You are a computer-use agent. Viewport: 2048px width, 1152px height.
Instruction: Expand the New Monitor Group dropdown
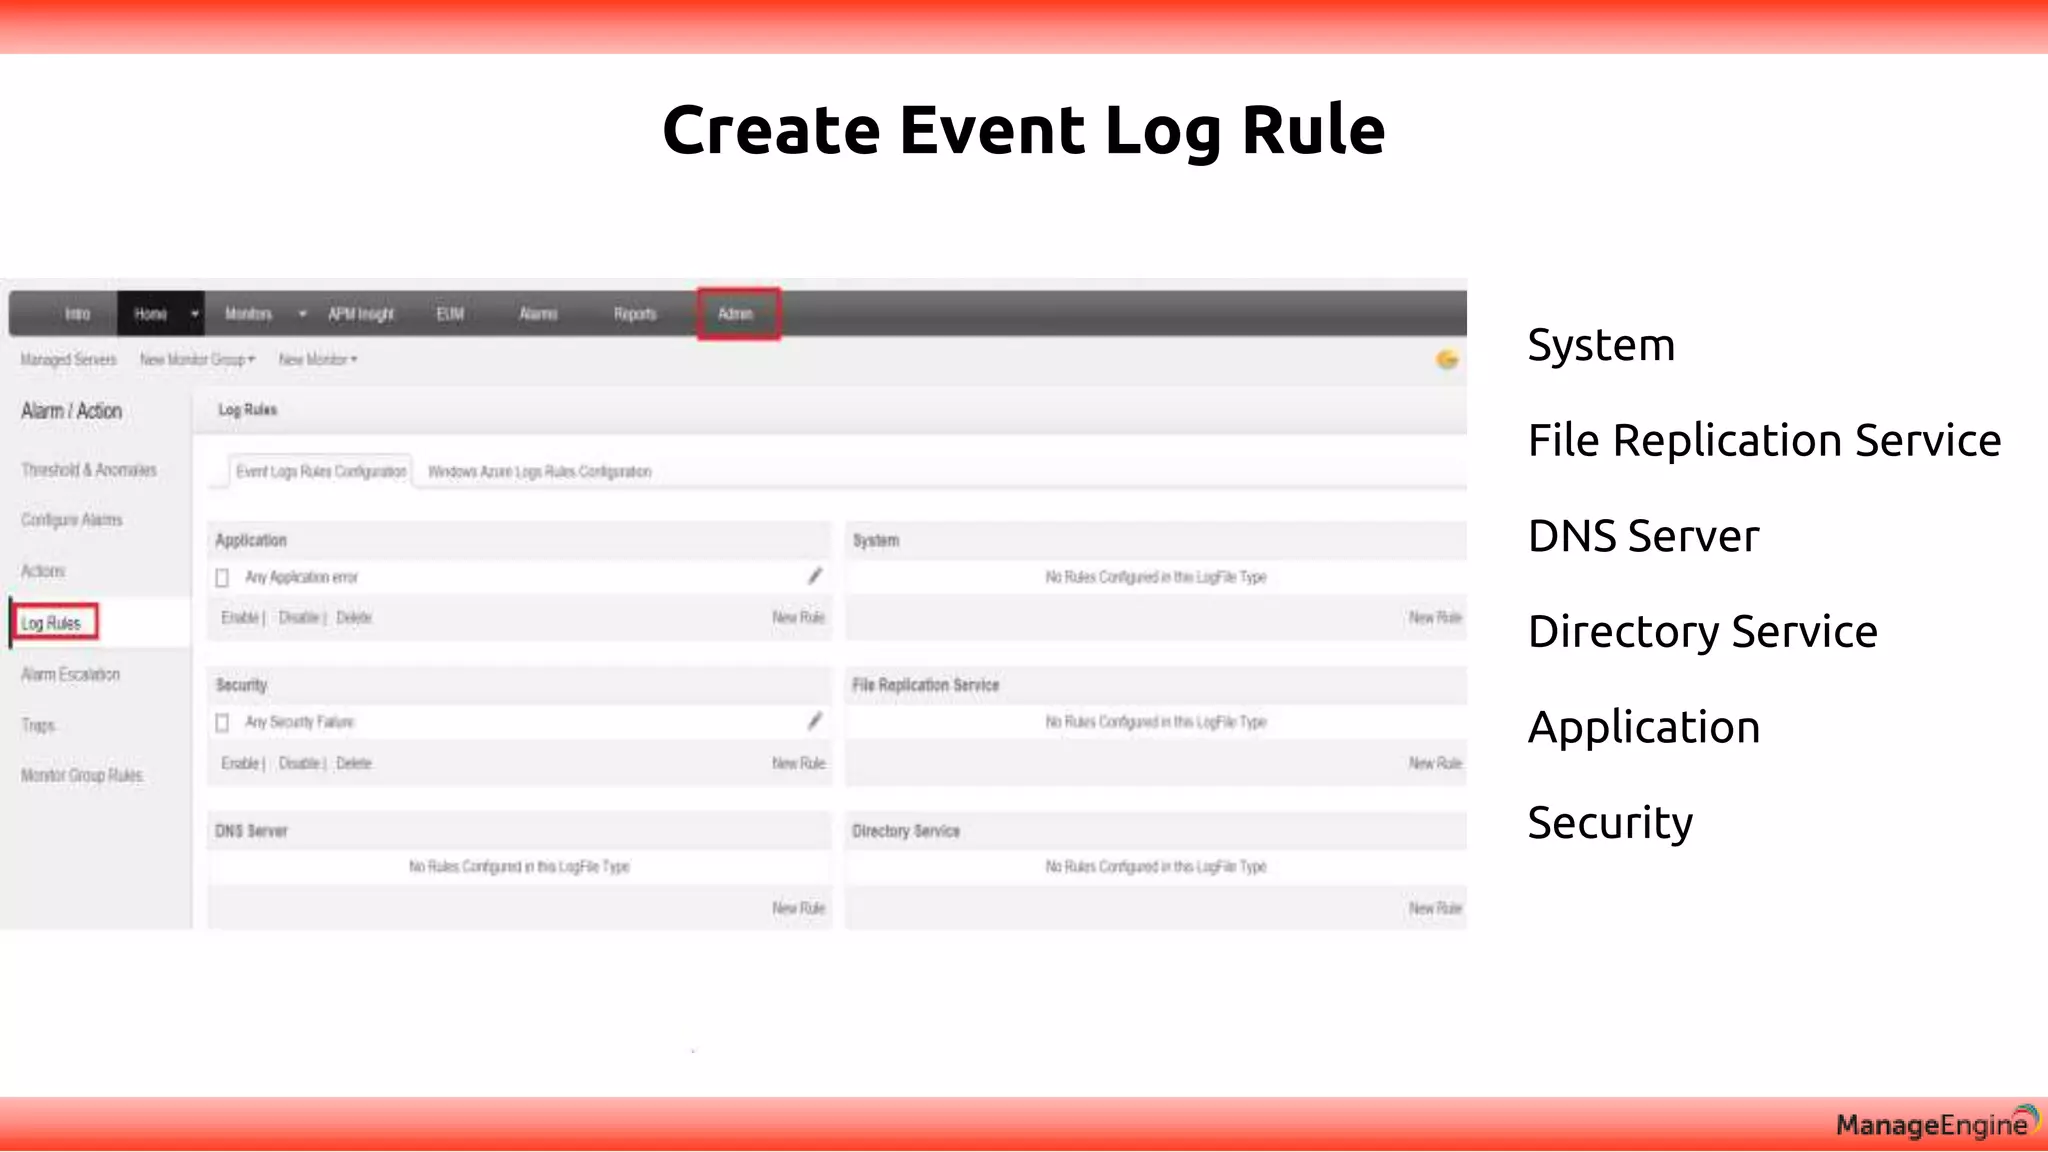[198, 359]
